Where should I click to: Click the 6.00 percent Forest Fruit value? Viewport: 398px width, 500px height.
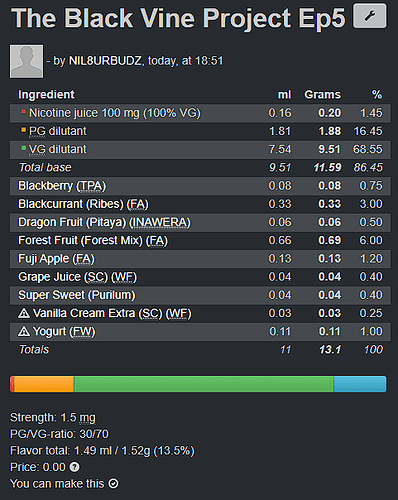click(371, 240)
